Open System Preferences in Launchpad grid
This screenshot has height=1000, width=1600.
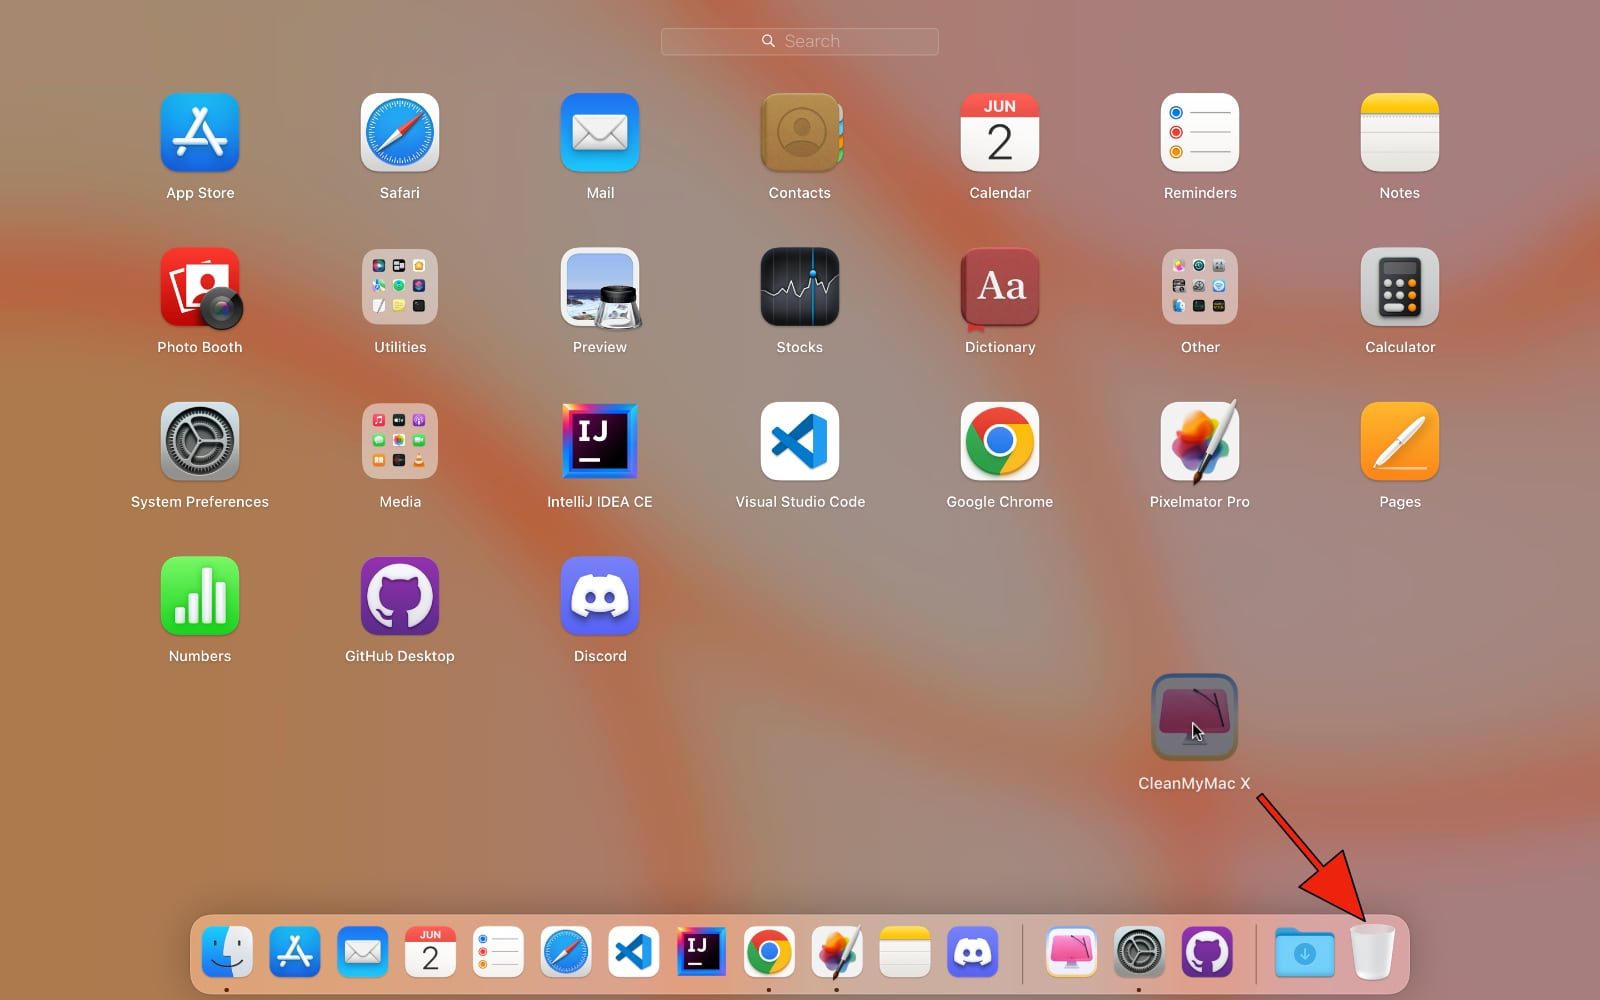click(200, 442)
